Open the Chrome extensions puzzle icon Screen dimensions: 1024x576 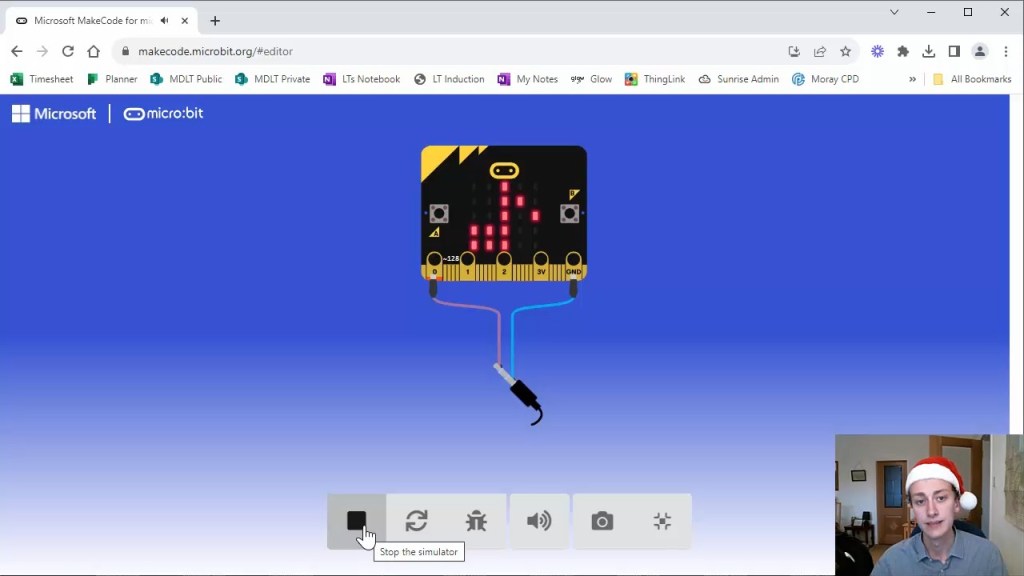(903, 51)
